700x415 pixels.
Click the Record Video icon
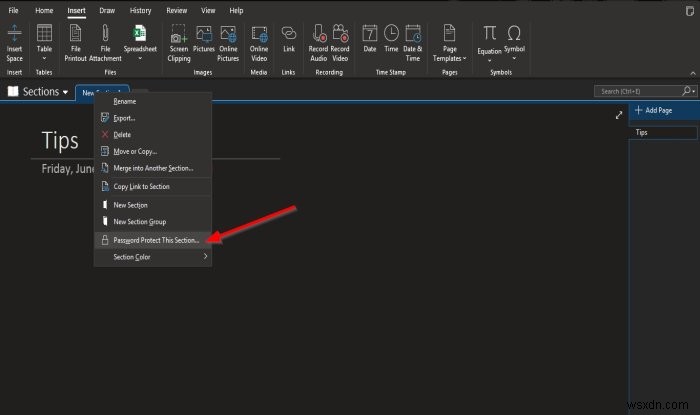[x=340, y=34]
